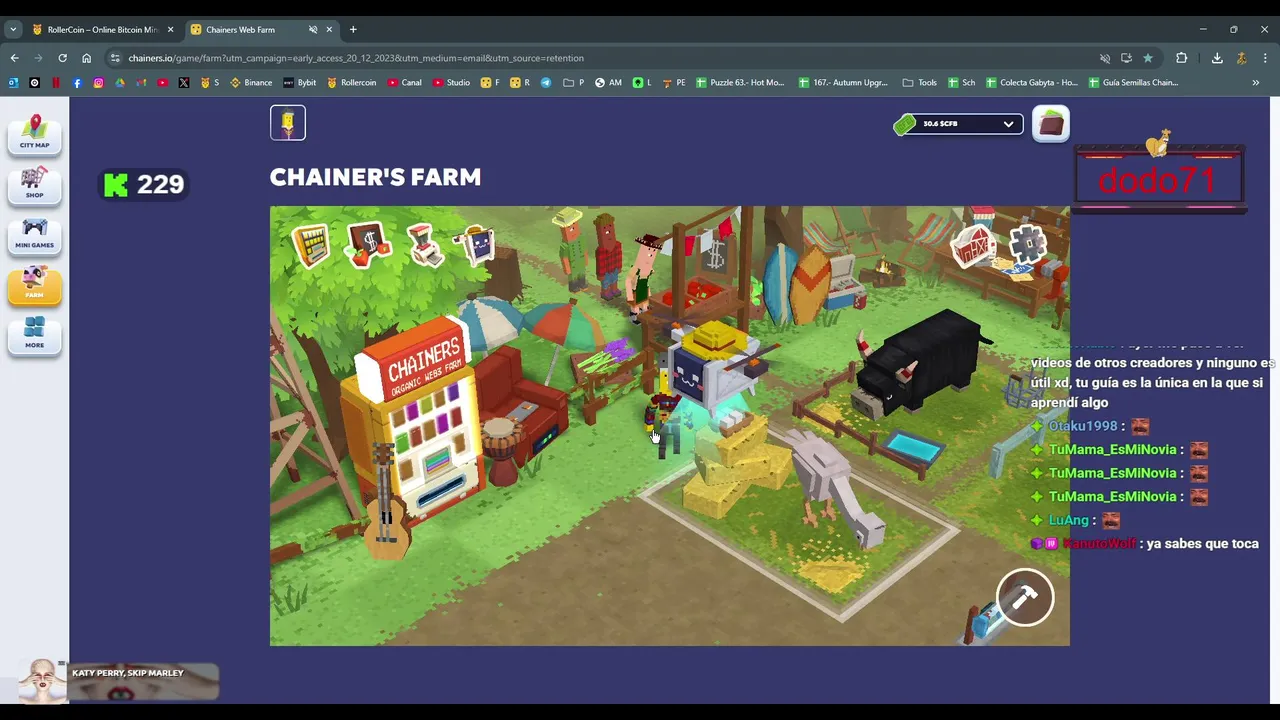Open the market chalkboard dollar icon

pos(368,245)
